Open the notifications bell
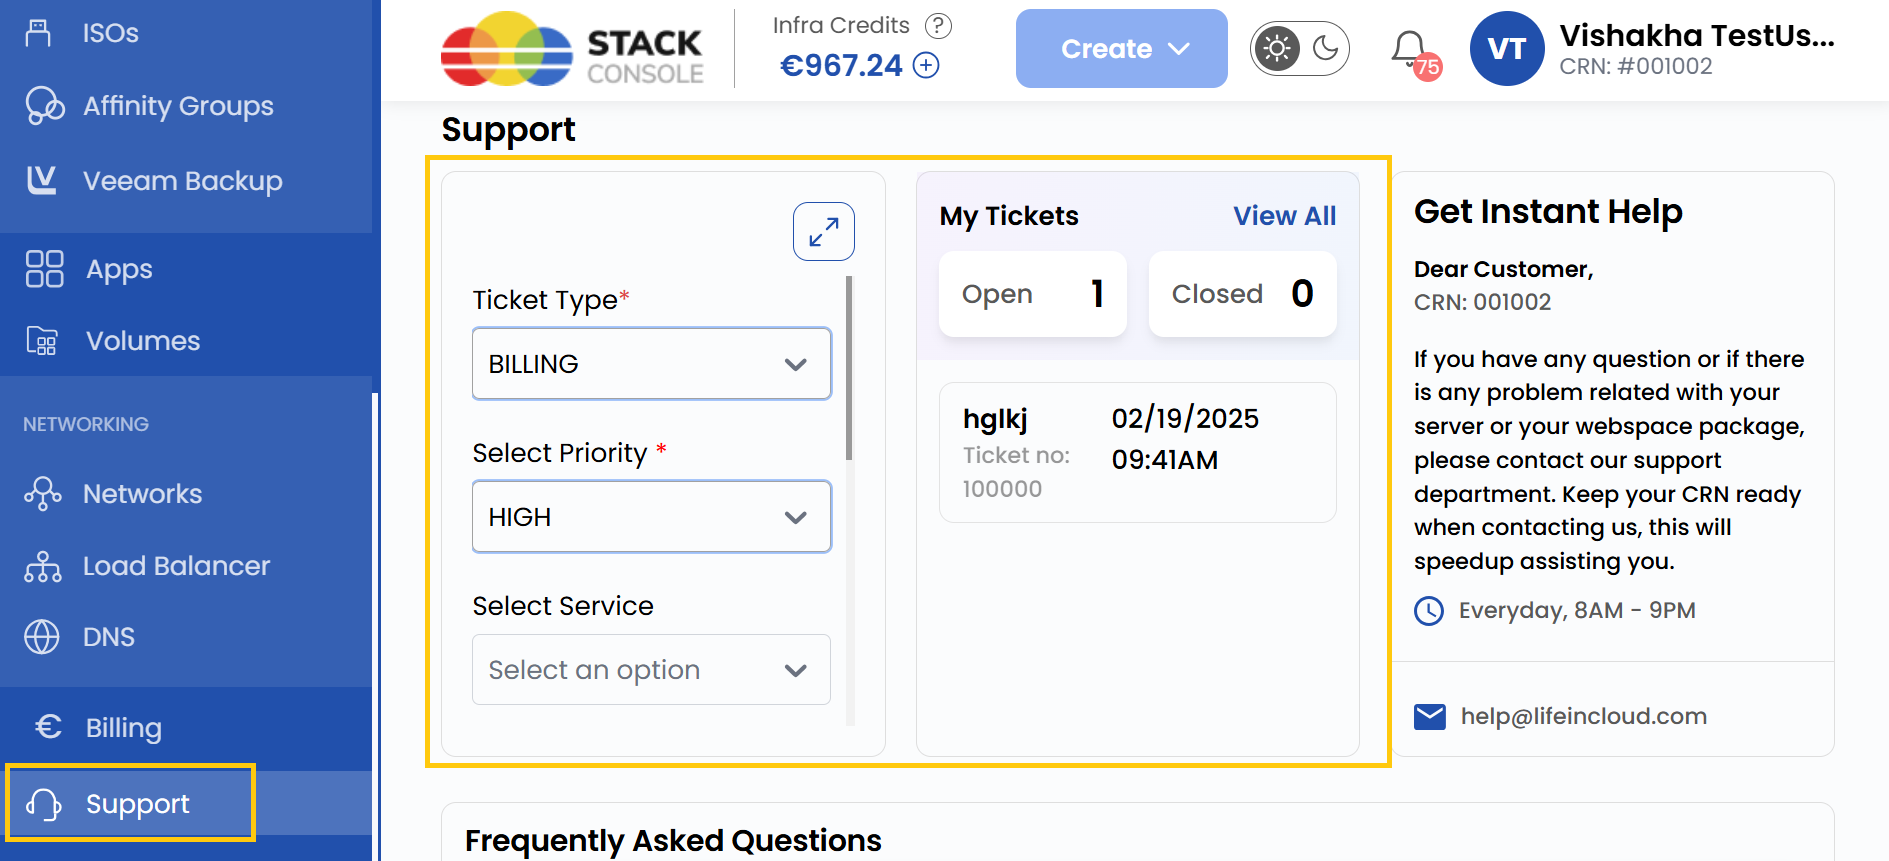 click(x=1409, y=48)
